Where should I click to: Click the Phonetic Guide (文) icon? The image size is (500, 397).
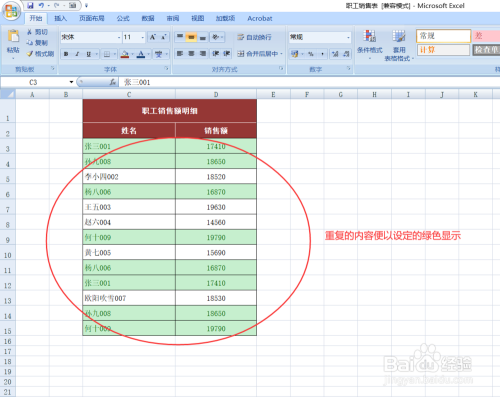[158, 54]
